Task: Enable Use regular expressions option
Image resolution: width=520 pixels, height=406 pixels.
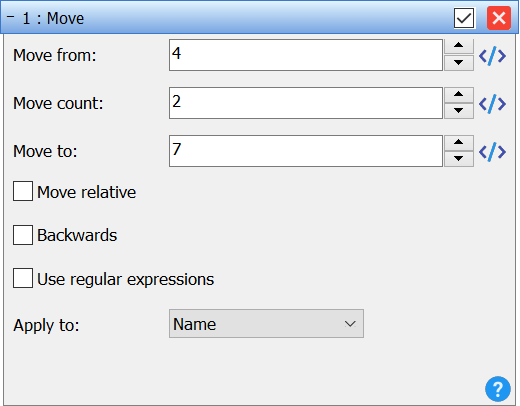Action: coord(23,278)
